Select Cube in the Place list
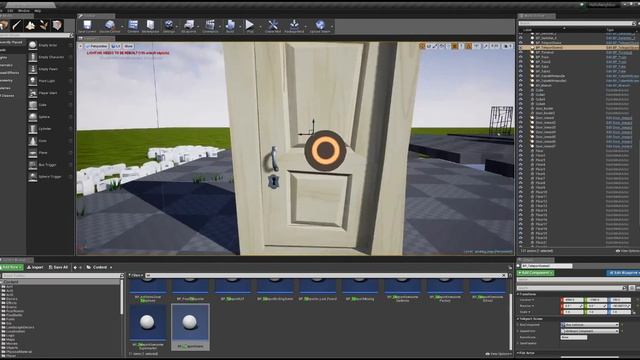 point(51,105)
